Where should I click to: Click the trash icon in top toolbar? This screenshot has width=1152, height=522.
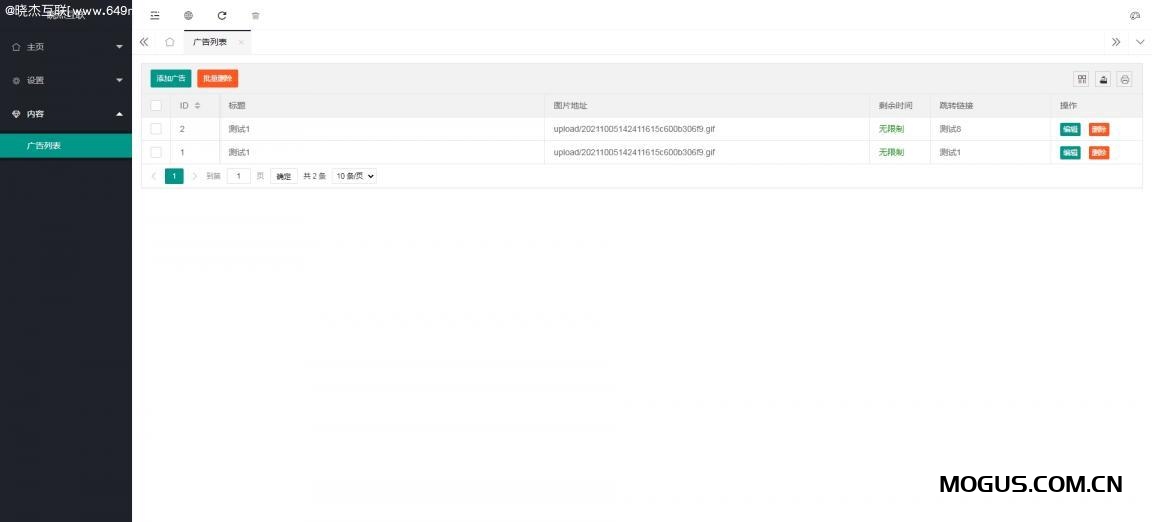[x=255, y=16]
